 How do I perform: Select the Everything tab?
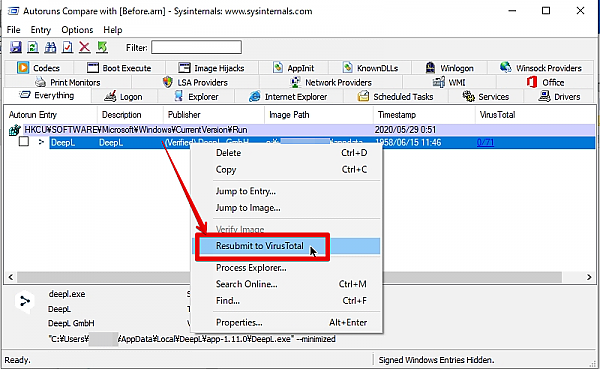point(47,95)
